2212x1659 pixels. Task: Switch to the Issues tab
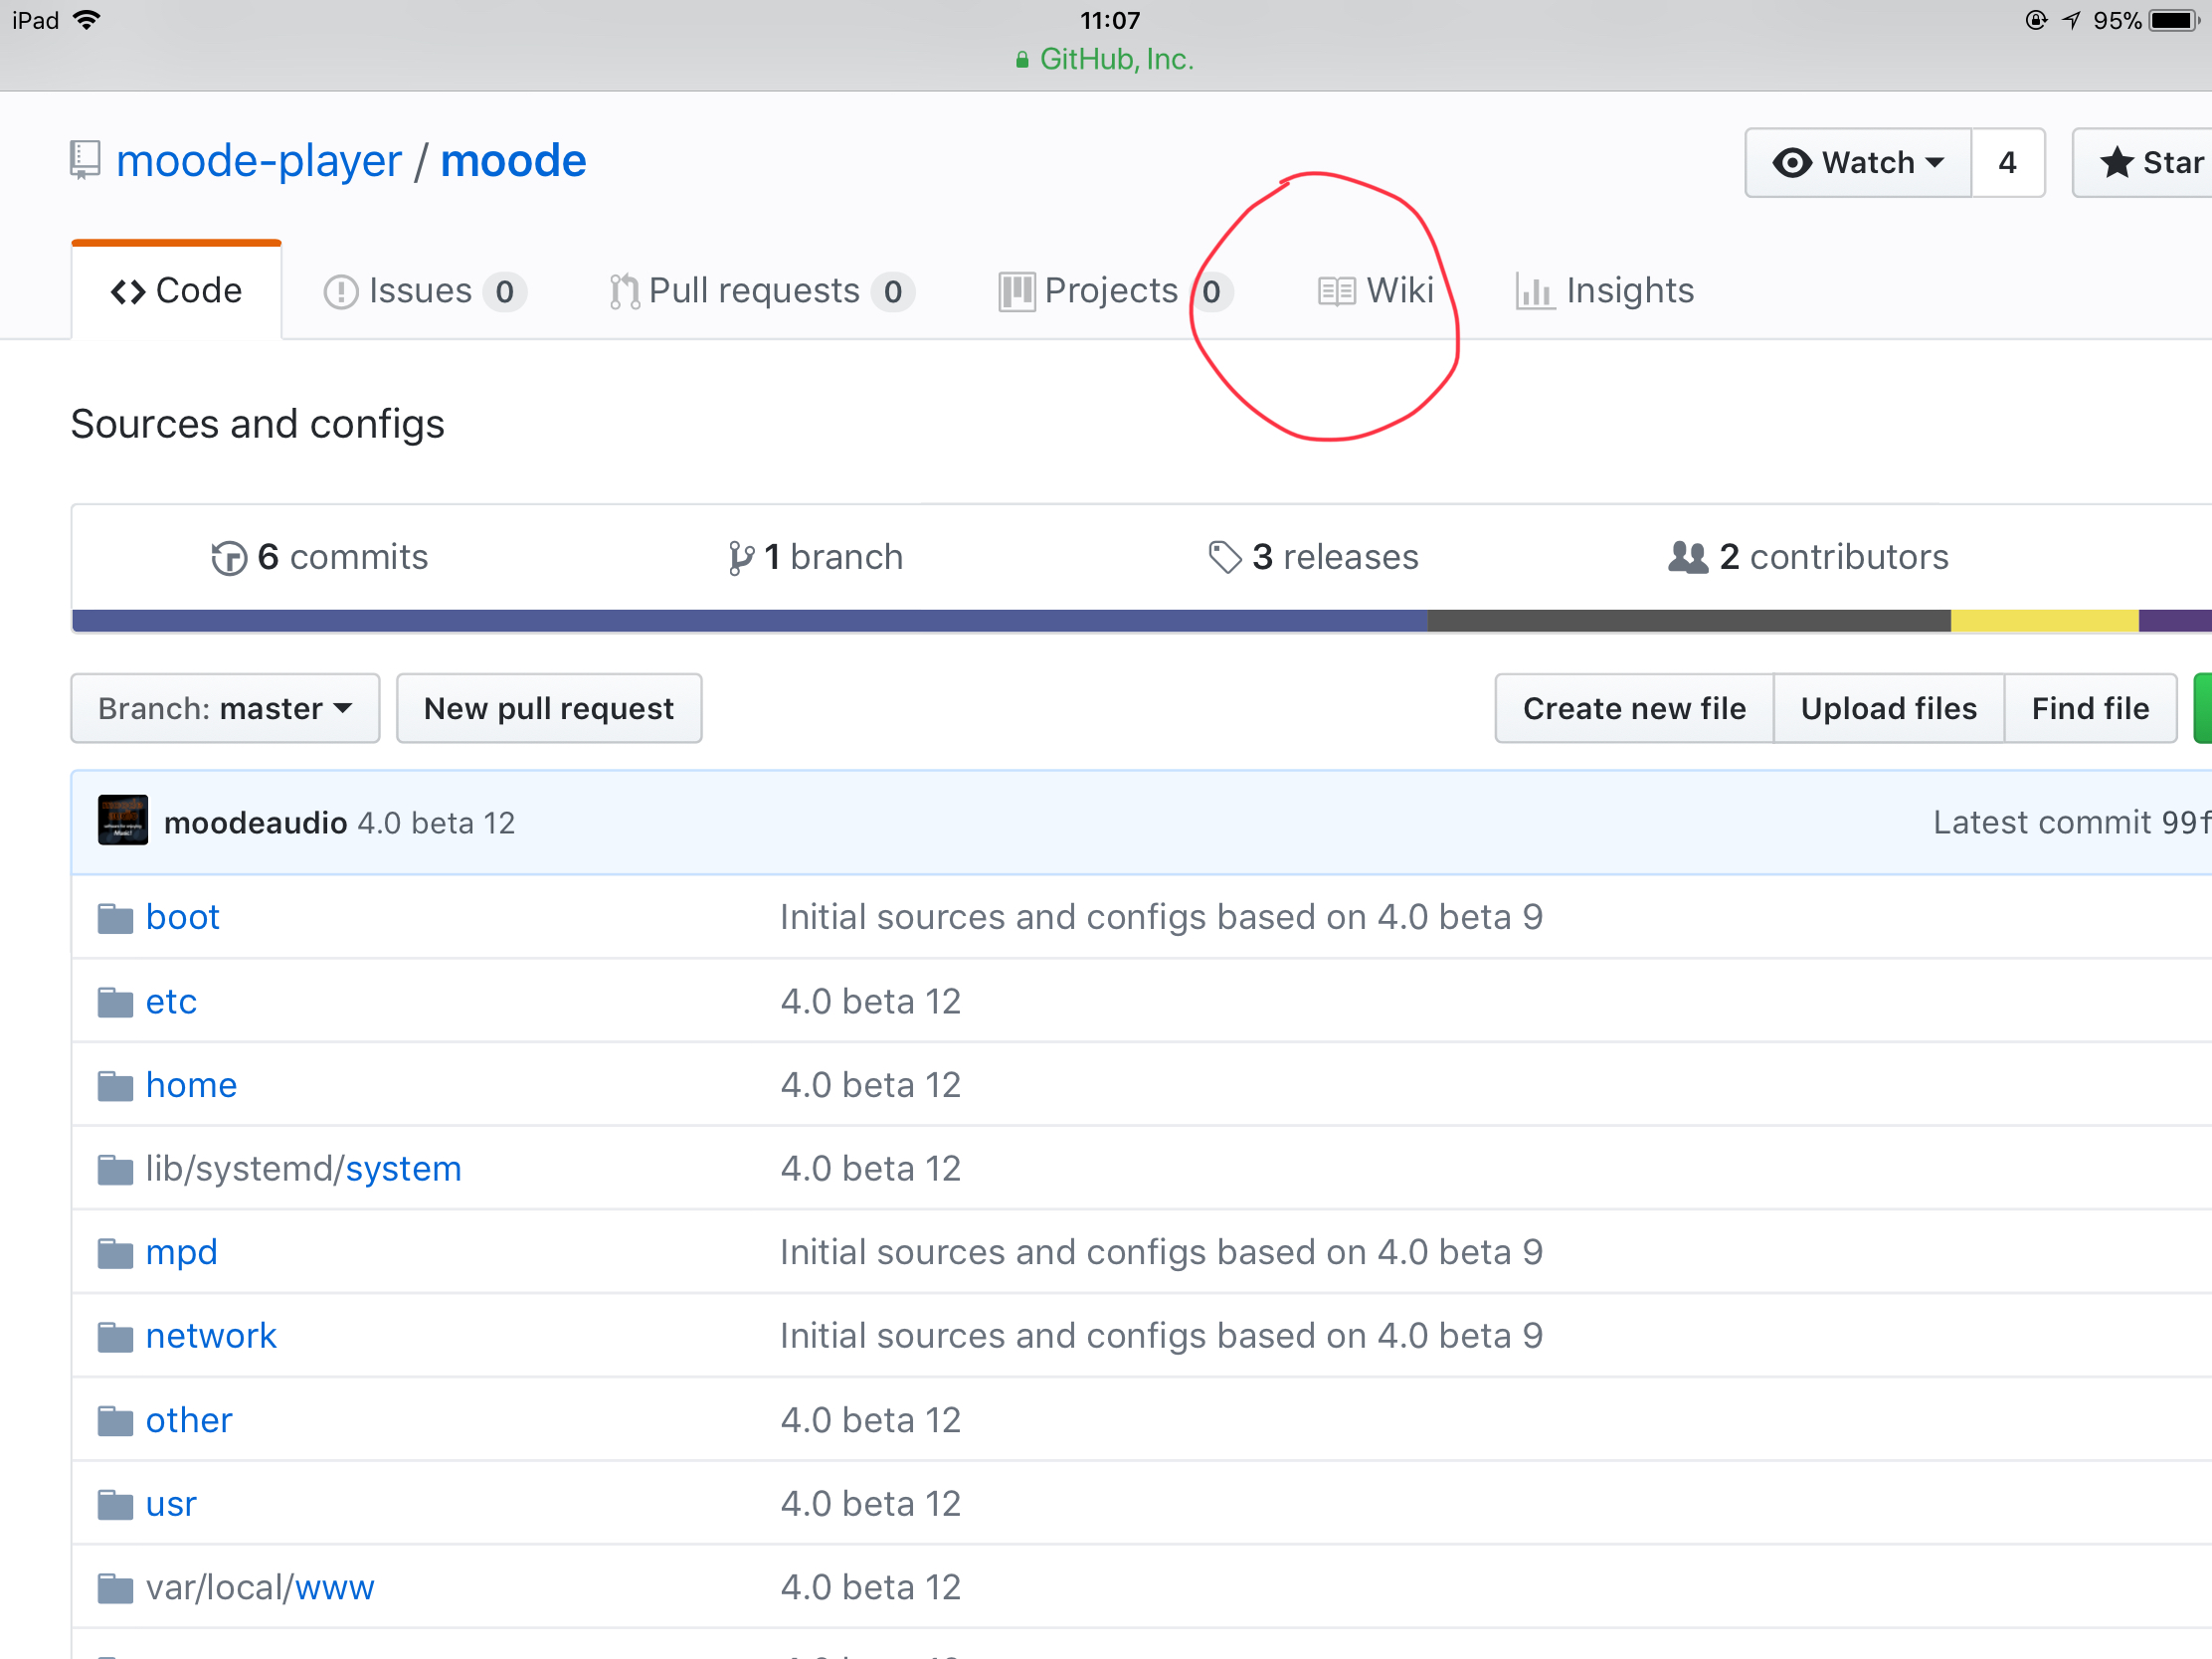[424, 291]
